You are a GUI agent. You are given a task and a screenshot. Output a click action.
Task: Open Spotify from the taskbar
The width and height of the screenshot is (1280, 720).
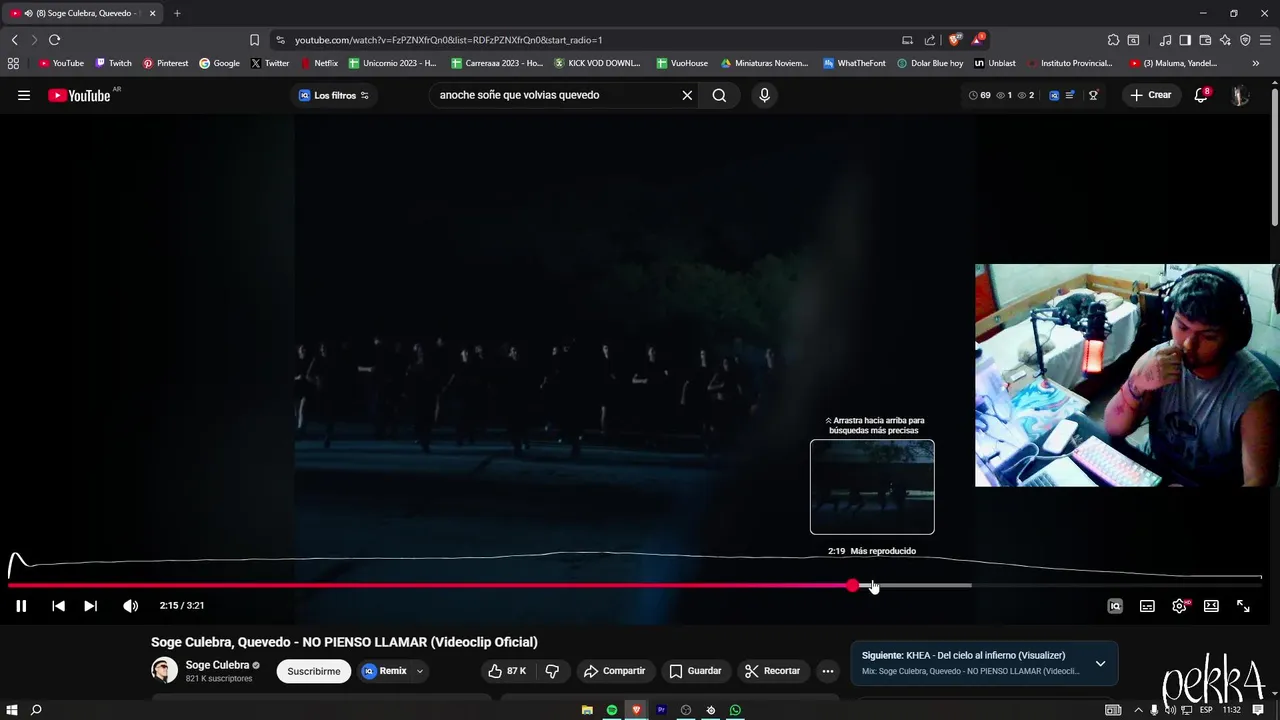[x=612, y=710]
